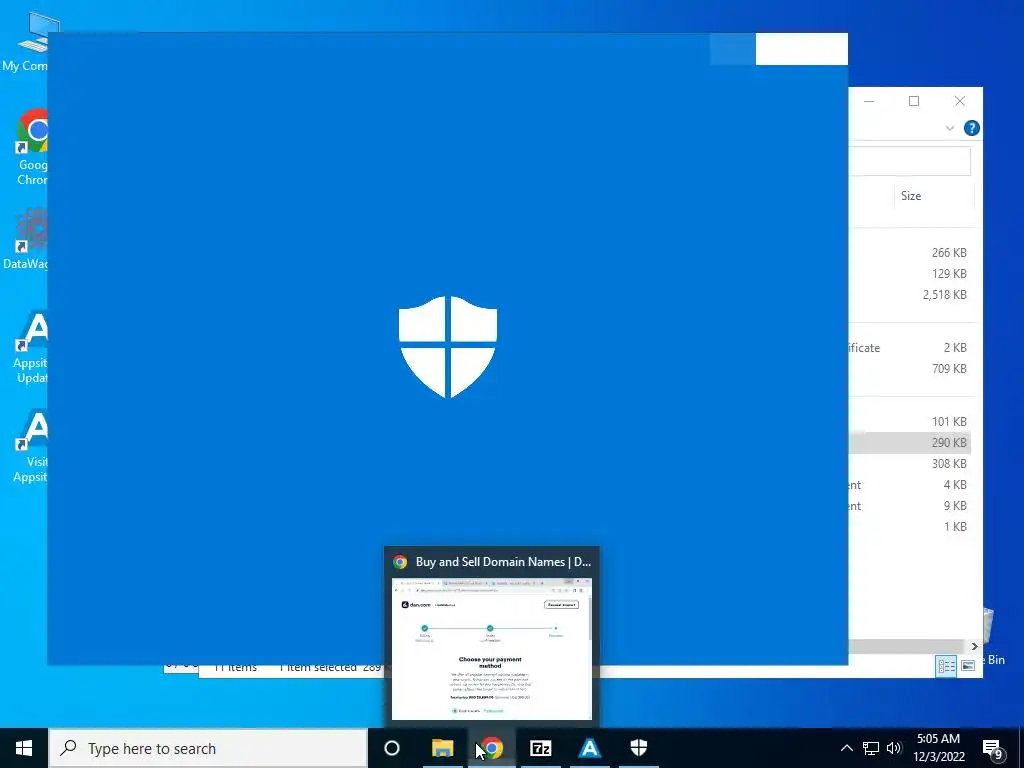1024x768 pixels.
Task: Select the Chrome preview thumbnail for dan.com
Action: (x=492, y=648)
